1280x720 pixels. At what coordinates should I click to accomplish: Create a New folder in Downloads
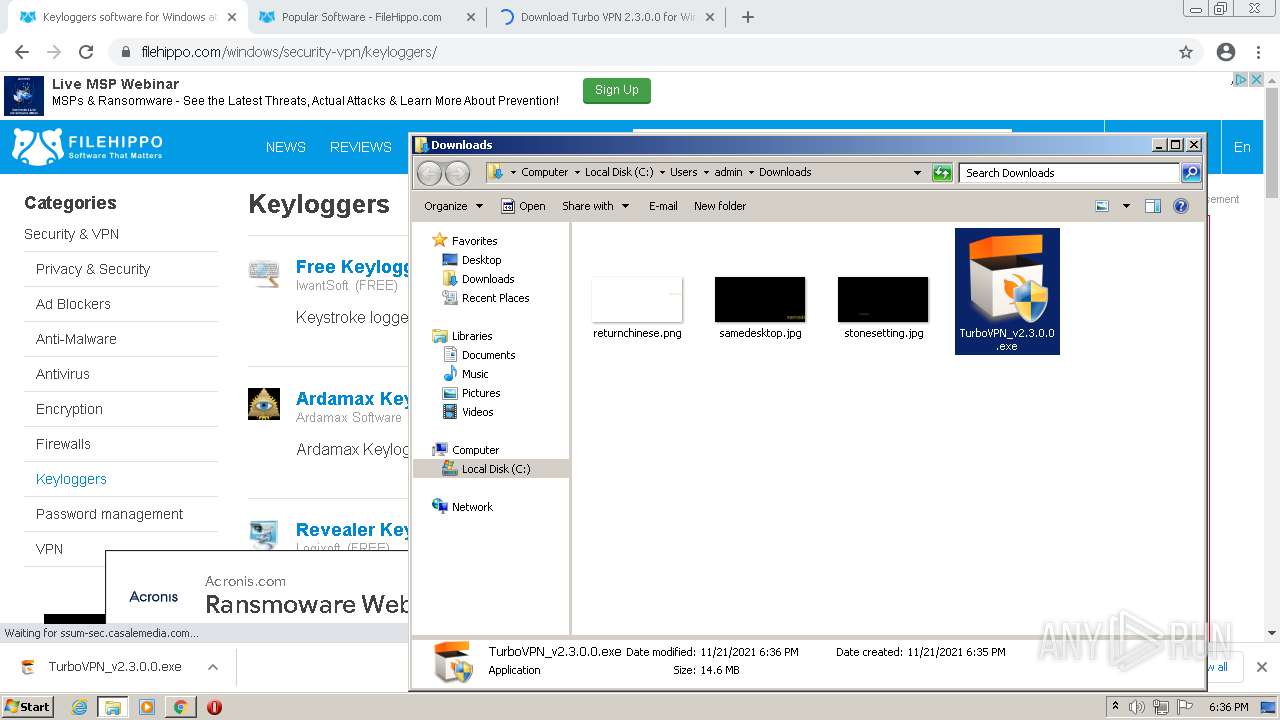720,206
